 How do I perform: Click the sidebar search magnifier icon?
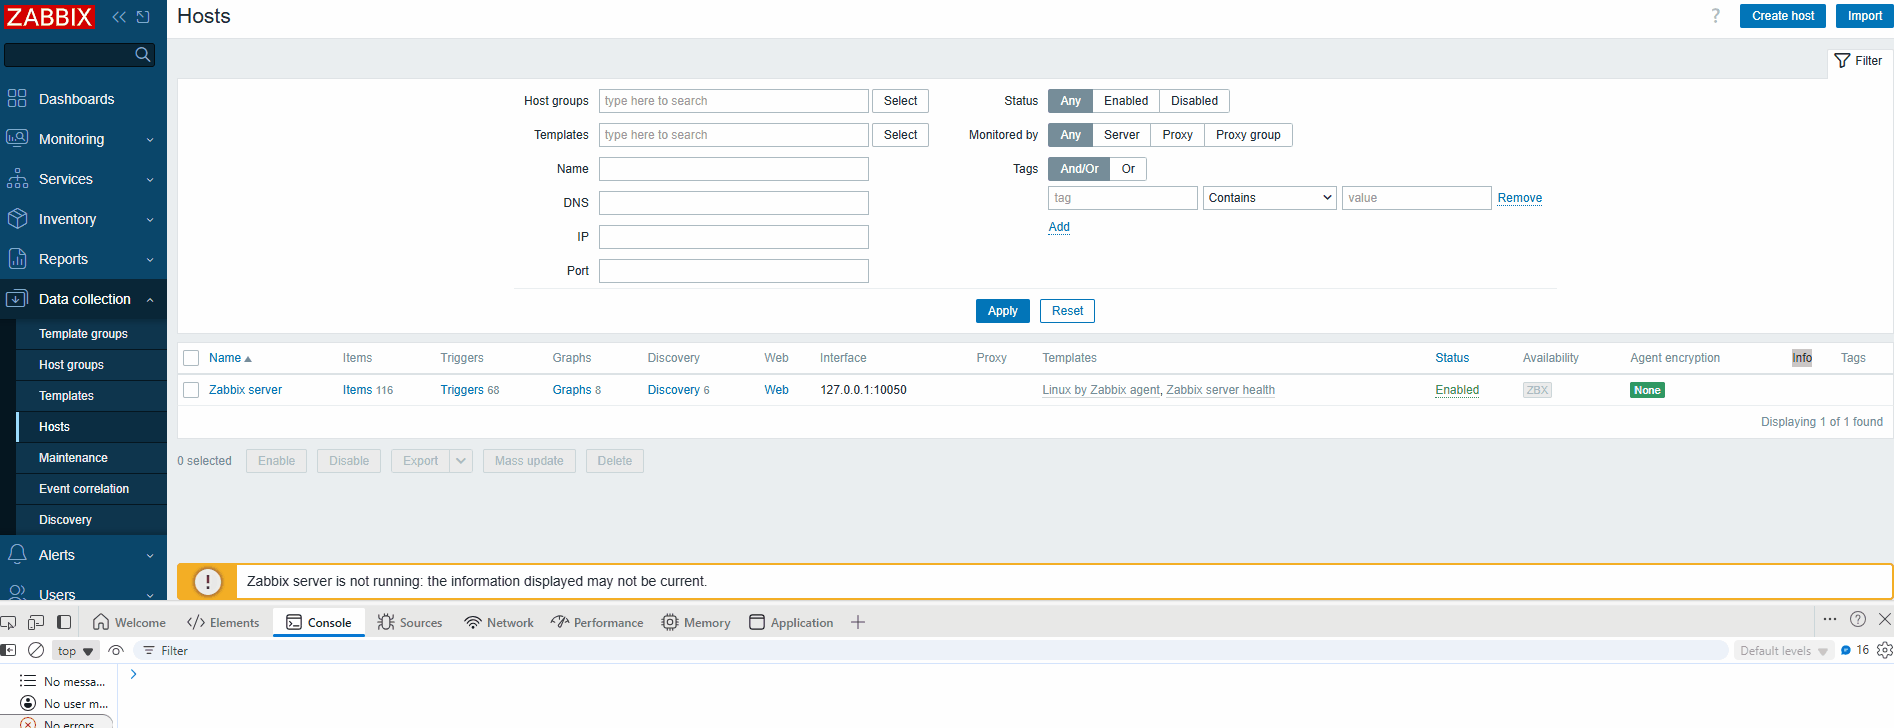coord(143,55)
